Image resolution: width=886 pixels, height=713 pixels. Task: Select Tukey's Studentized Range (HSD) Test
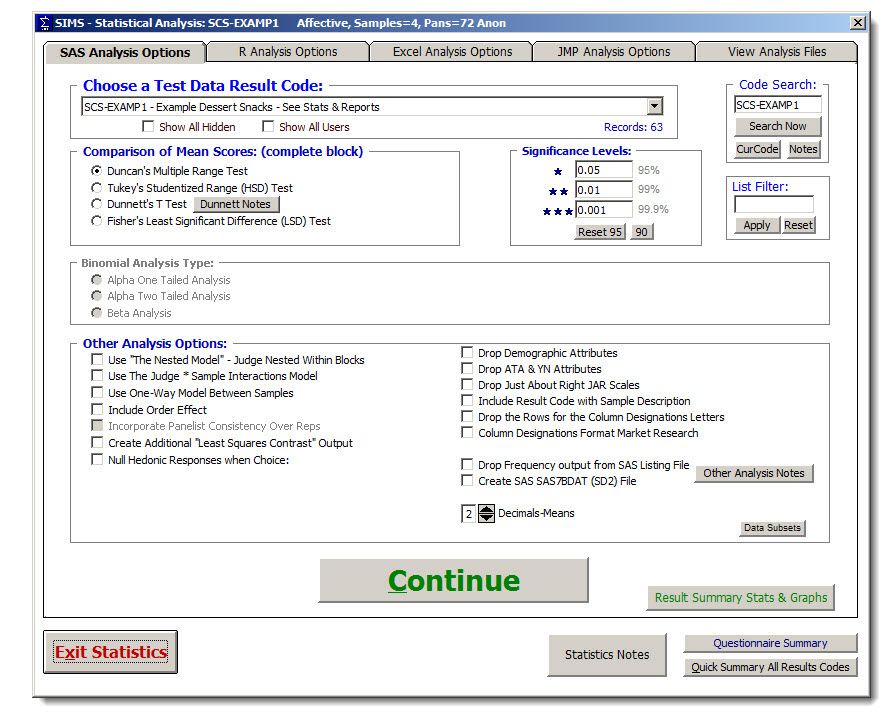(x=97, y=188)
